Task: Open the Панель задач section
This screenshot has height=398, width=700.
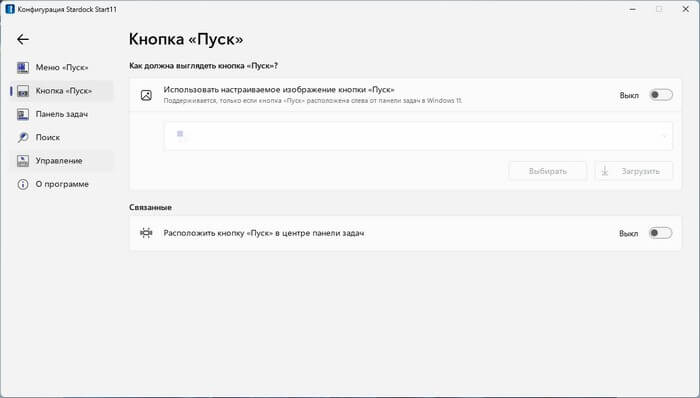Action: point(62,114)
